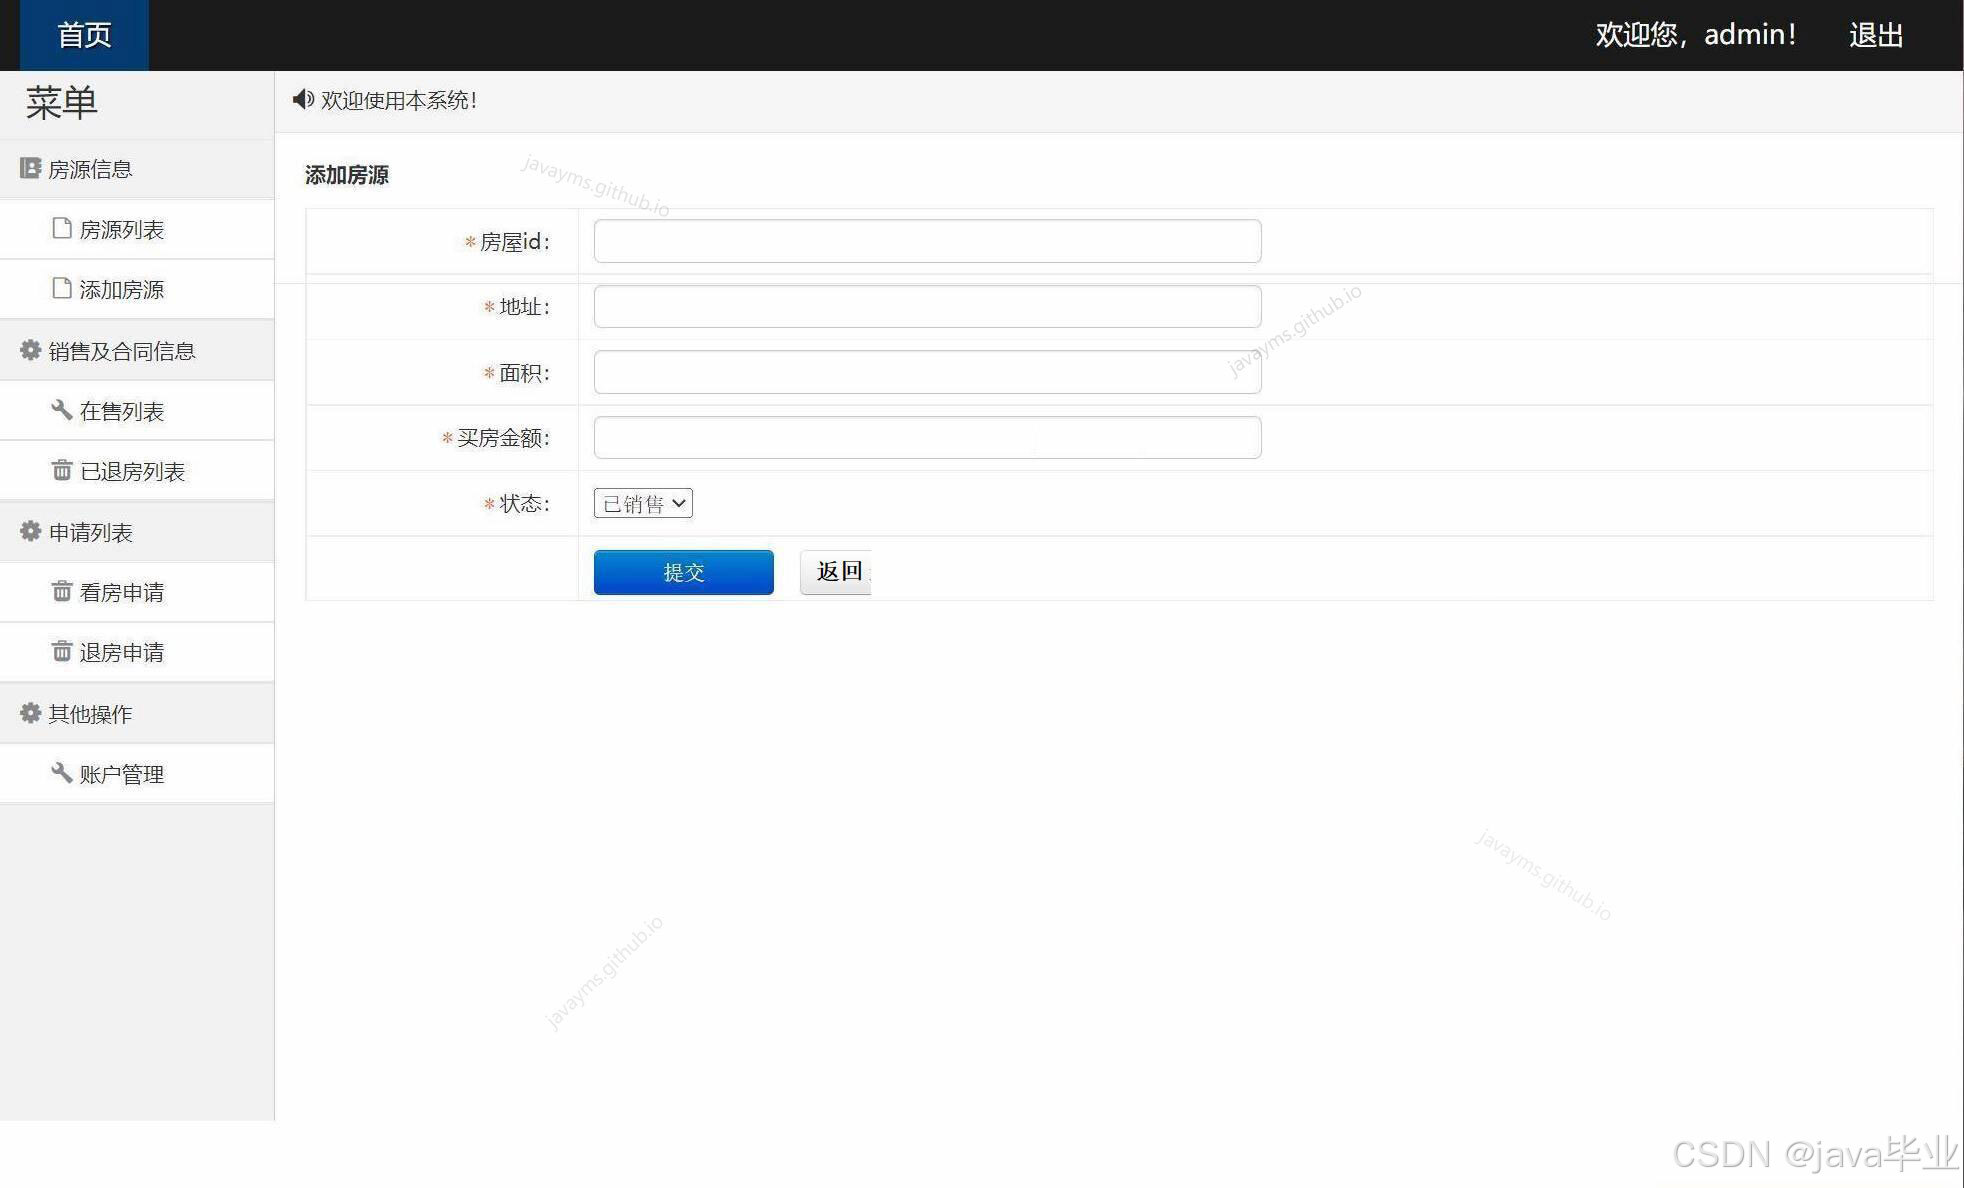Click the trash icon beside 看房申请
Image resolution: width=1964 pixels, height=1188 pixels.
pos(61,591)
